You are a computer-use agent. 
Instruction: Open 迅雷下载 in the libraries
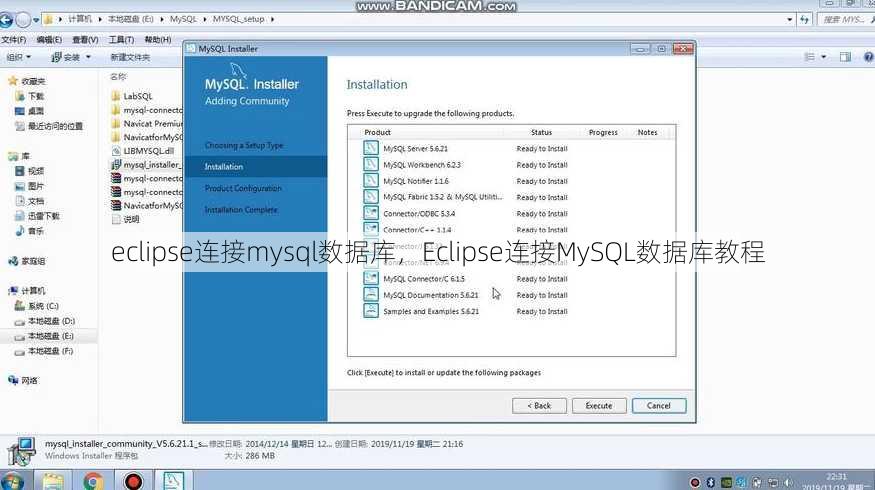tap(37, 216)
